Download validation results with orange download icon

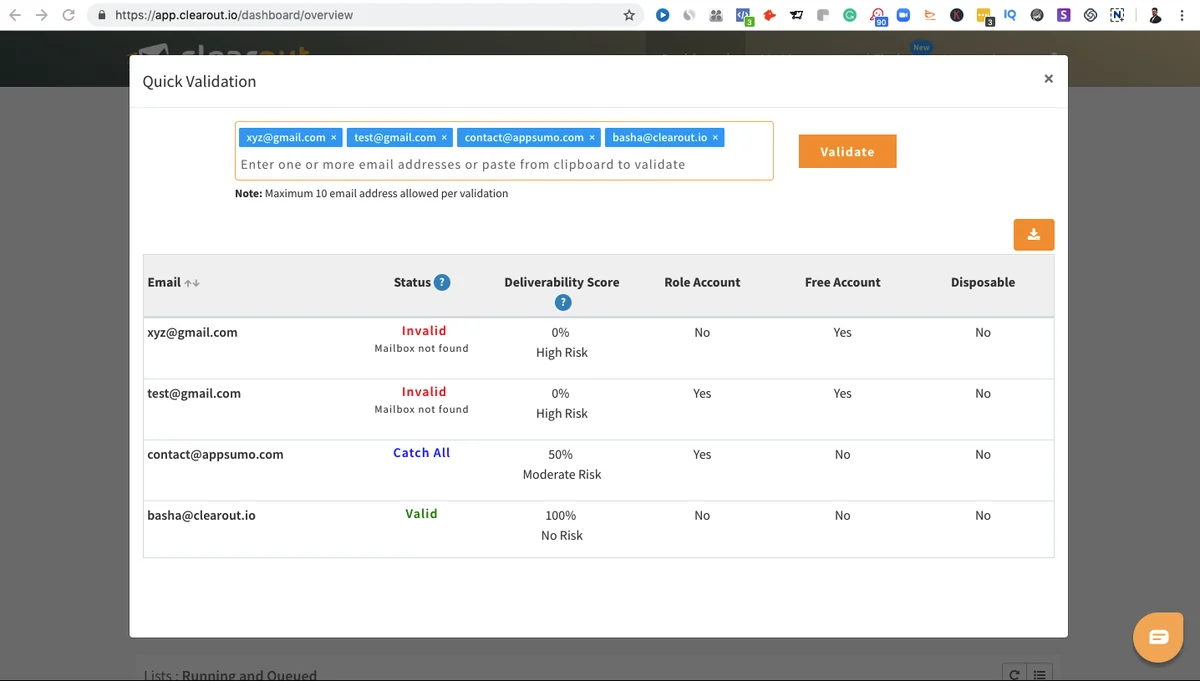1034,234
